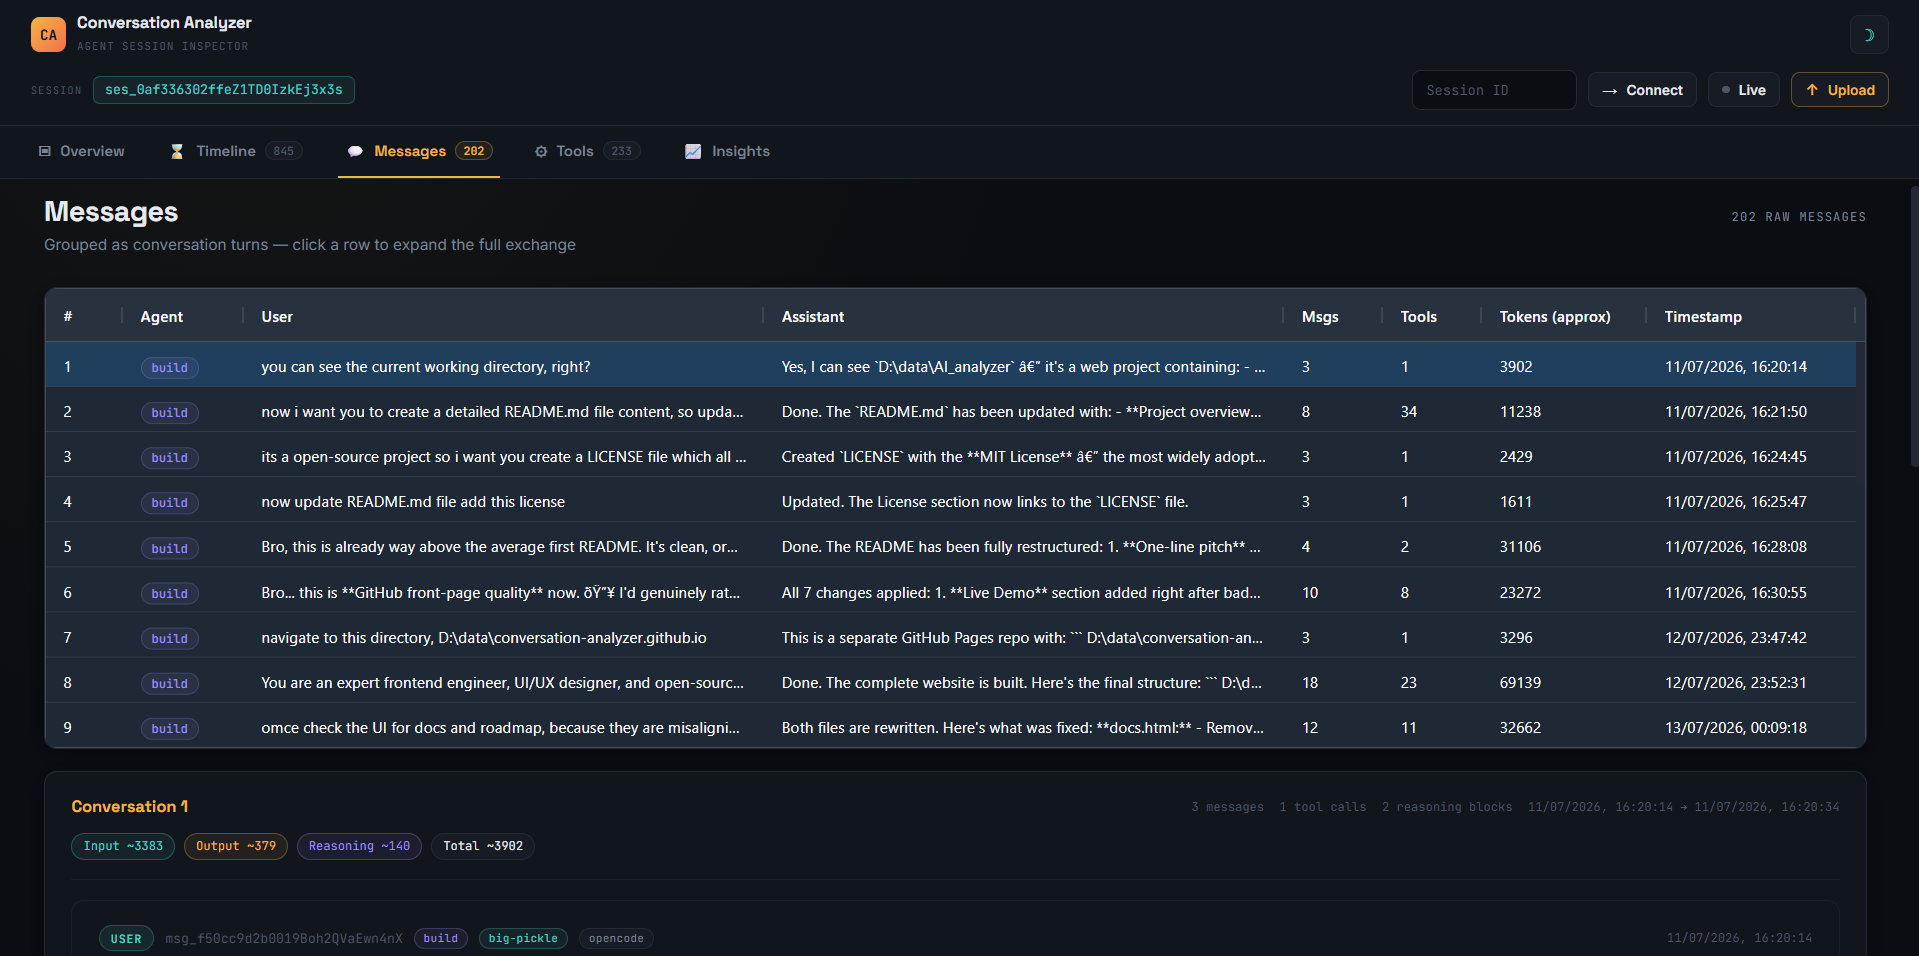Click the Conversation Analyzer title

click(x=164, y=23)
